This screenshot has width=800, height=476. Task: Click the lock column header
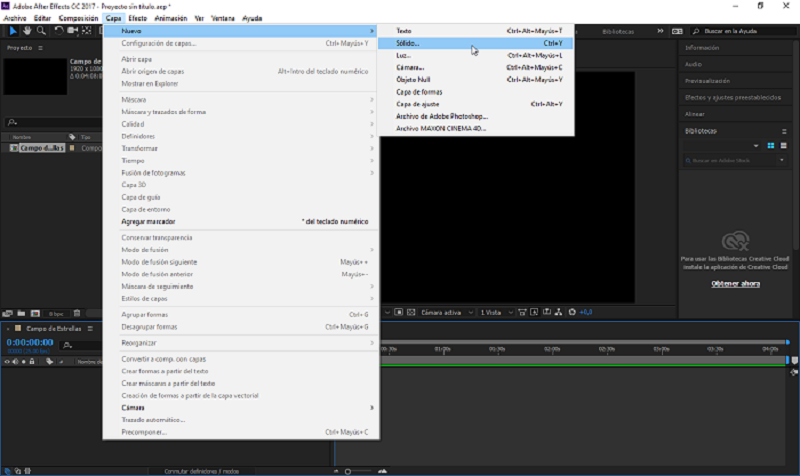click(32, 362)
